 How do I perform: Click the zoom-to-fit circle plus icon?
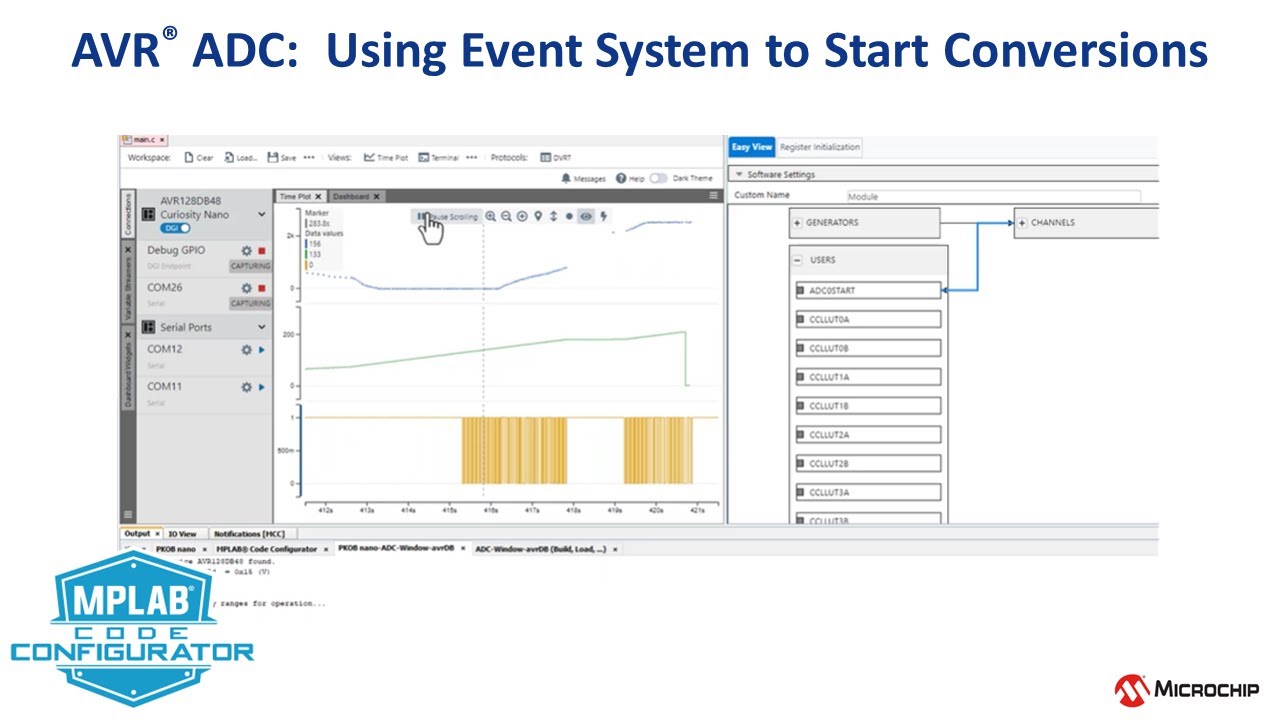pyautogui.click(x=522, y=216)
